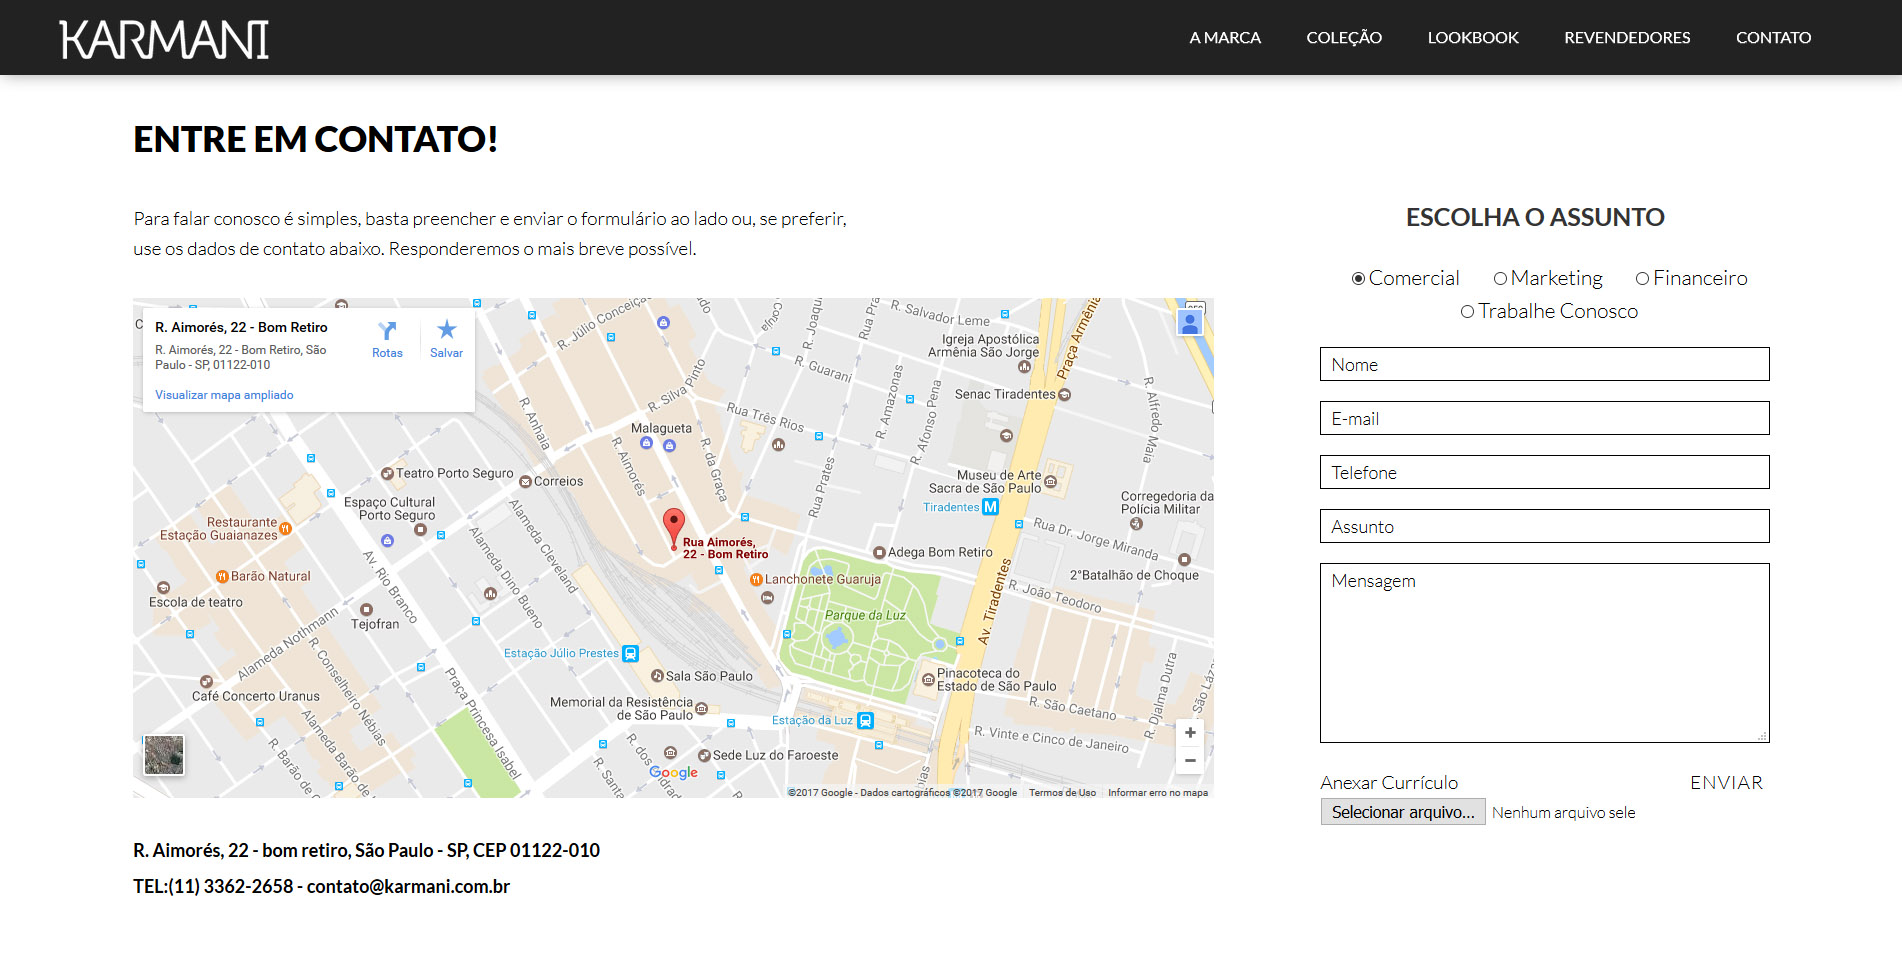Choose the Financeiro radio option
Image resolution: width=1902 pixels, height=969 pixels.
click(x=1642, y=279)
